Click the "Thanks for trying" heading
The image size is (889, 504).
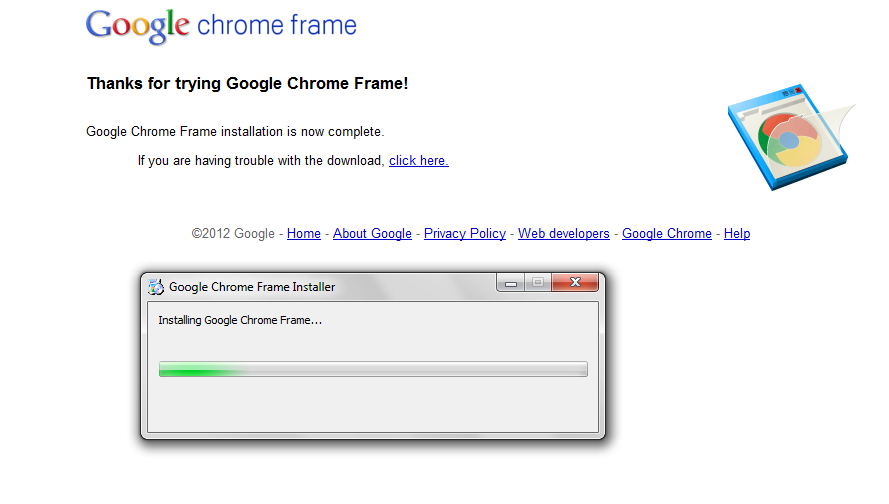tap(247, 84)
